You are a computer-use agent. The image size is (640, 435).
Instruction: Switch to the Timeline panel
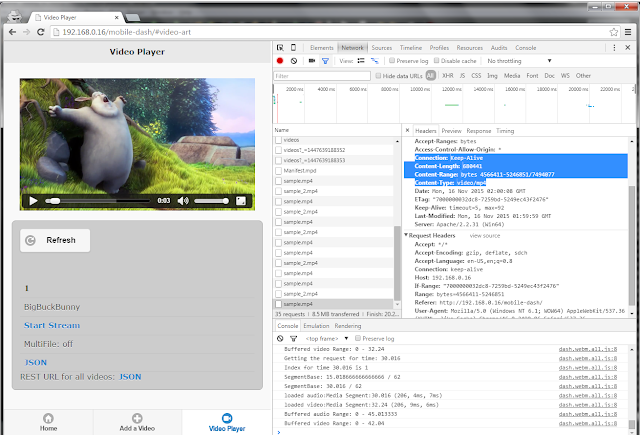411,48
